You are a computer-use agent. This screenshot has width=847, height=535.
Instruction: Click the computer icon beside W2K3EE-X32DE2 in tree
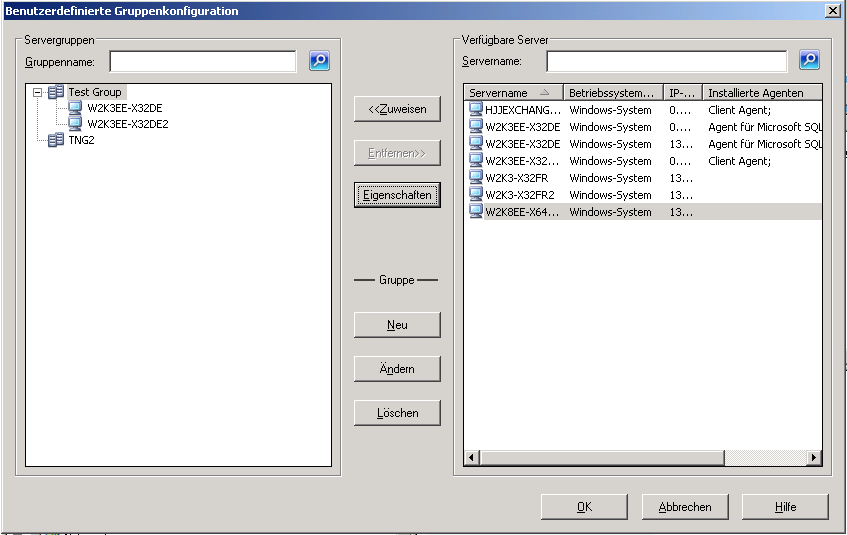(x=75, y=124)
